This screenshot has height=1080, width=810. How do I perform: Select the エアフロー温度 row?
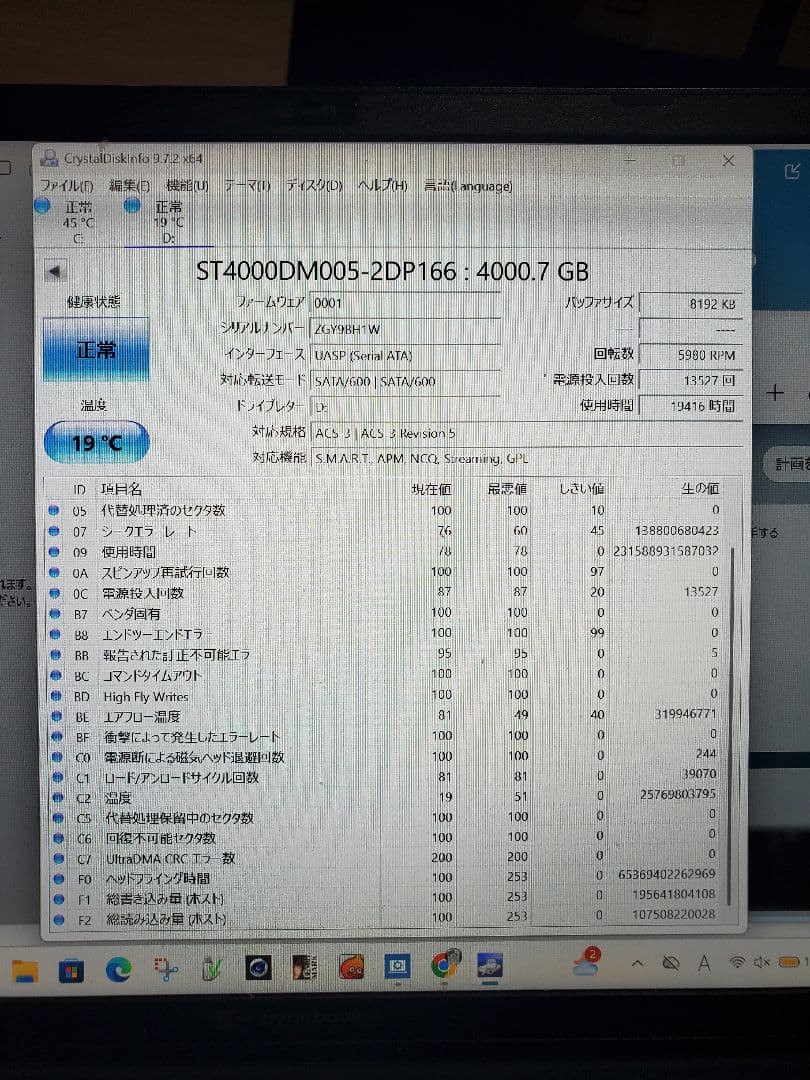[x=386, y=716]
